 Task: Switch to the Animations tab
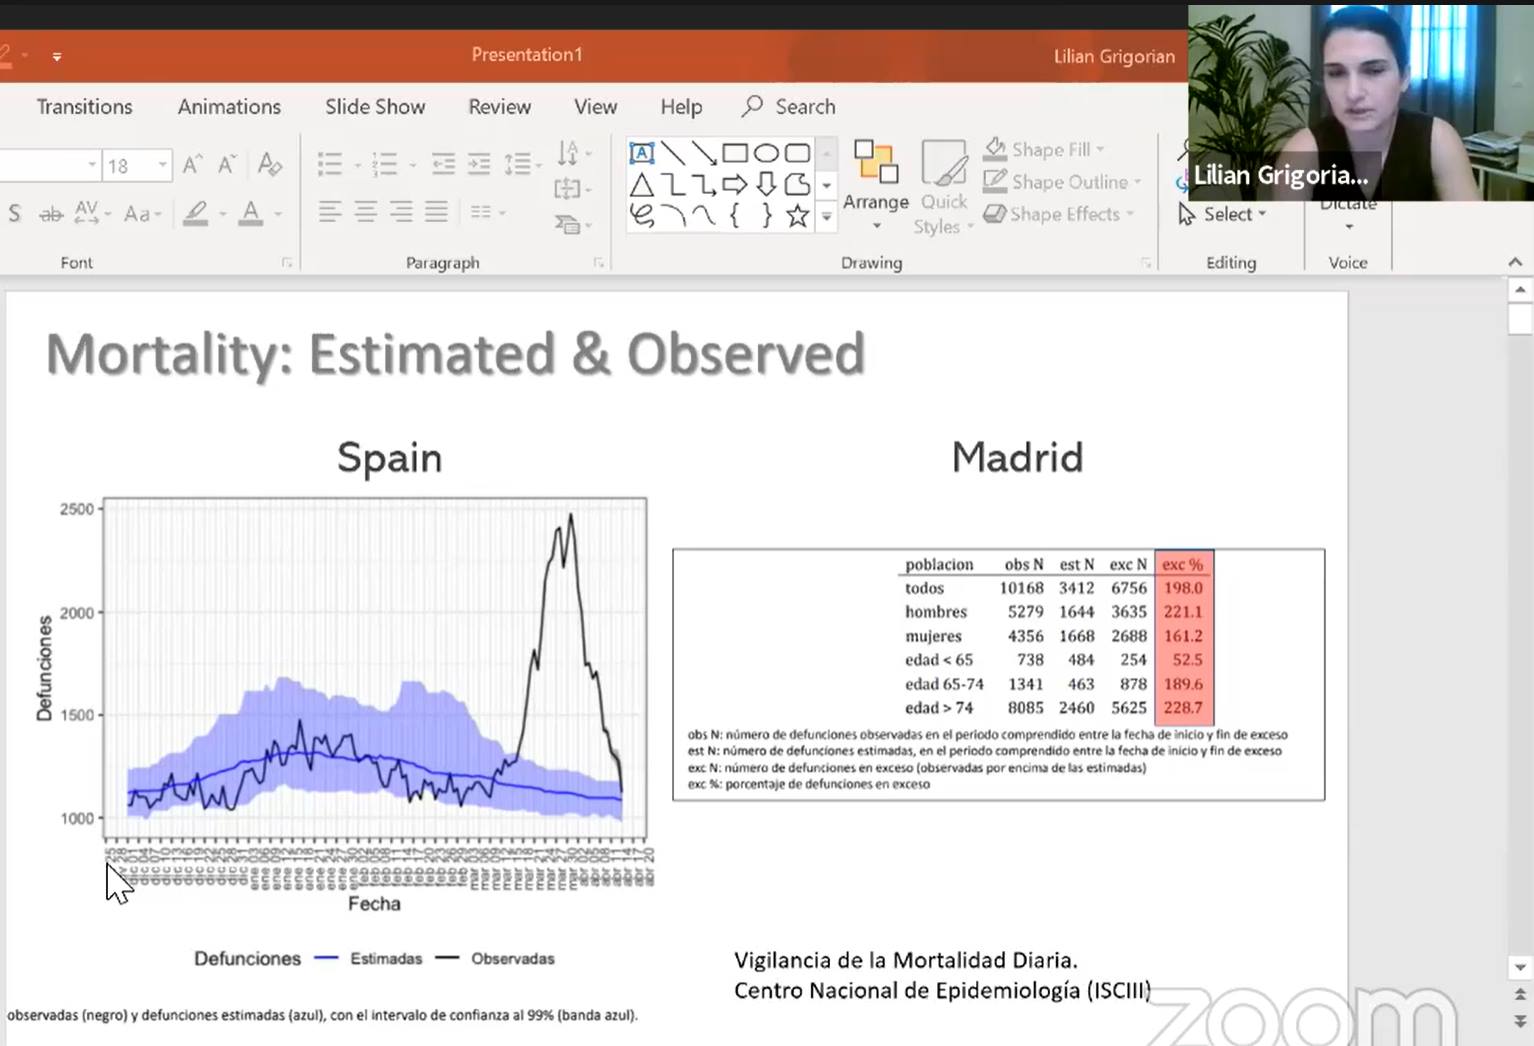[x=229, y=107]
